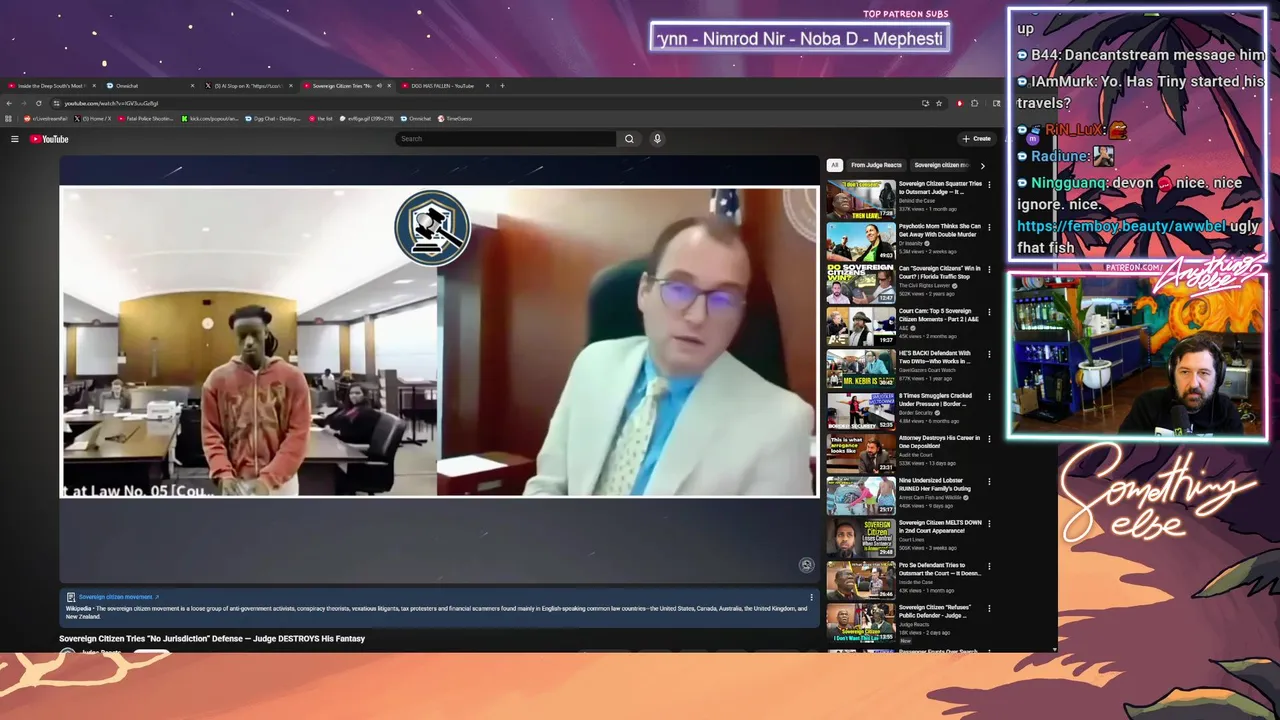
Task: Open the list bookmark
Action: coord(321,118)
